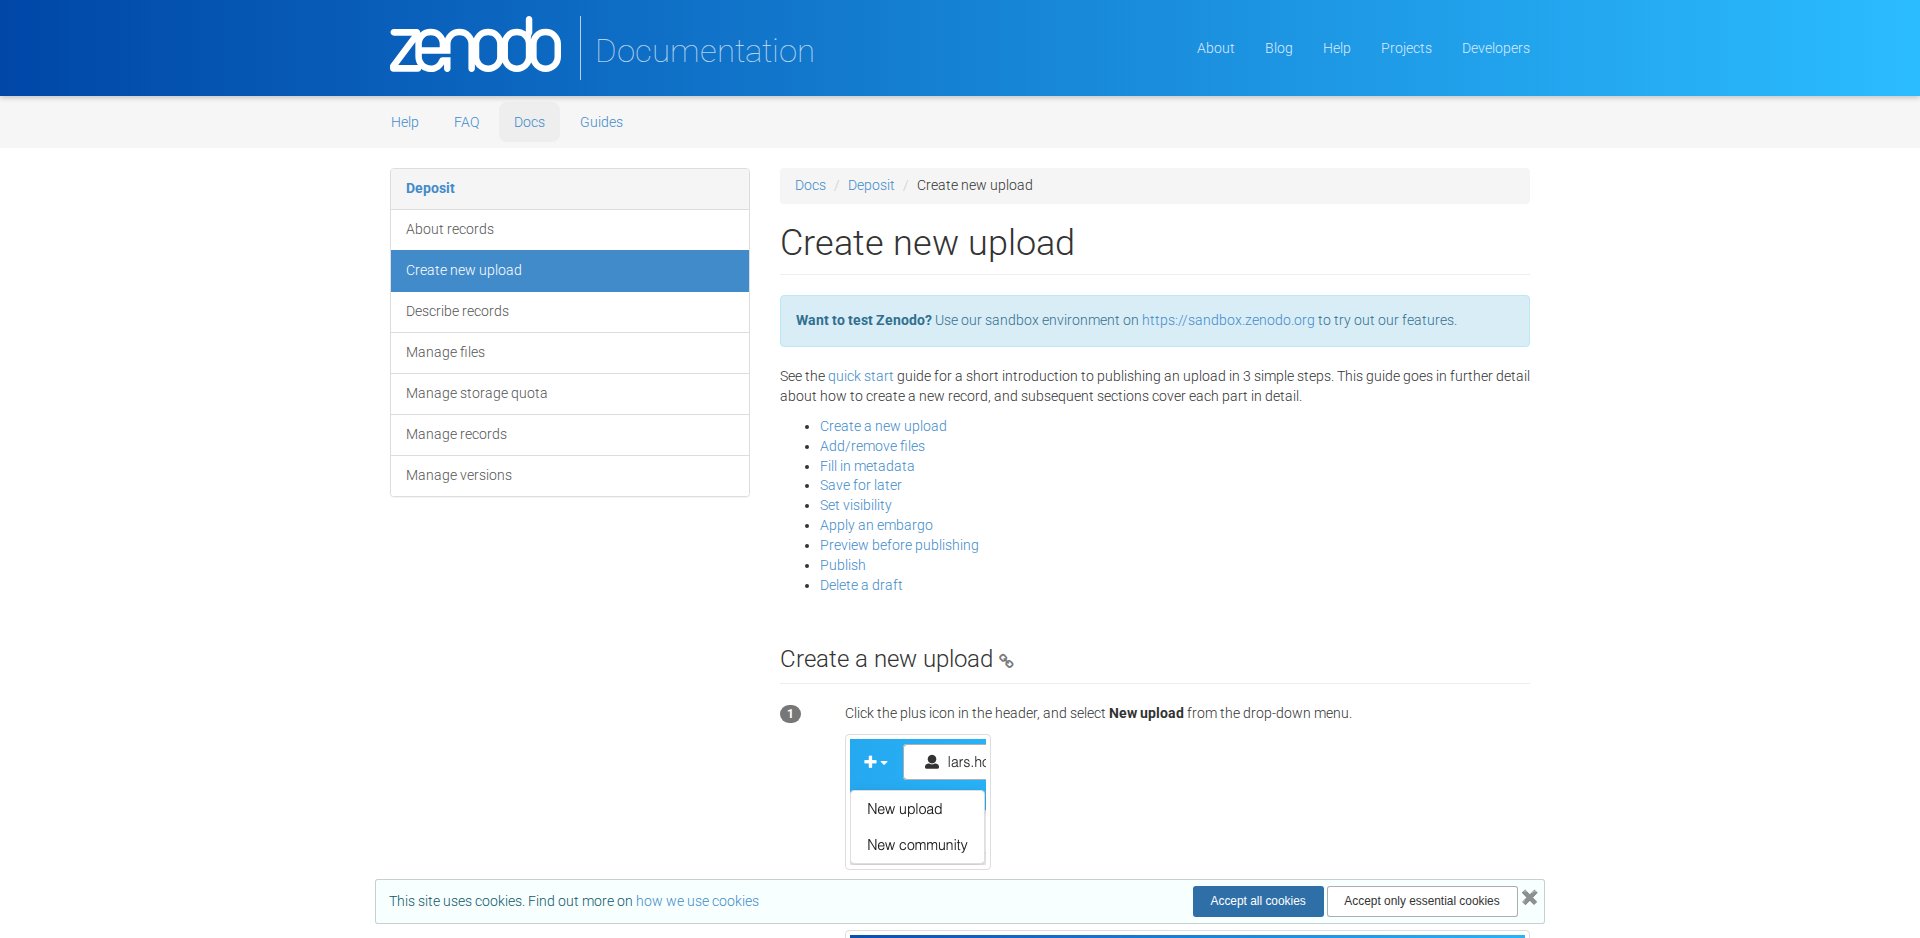Jump to the 'Set visibility' section
Viewport: 1920px width, 938px height.
pos(855,505)
